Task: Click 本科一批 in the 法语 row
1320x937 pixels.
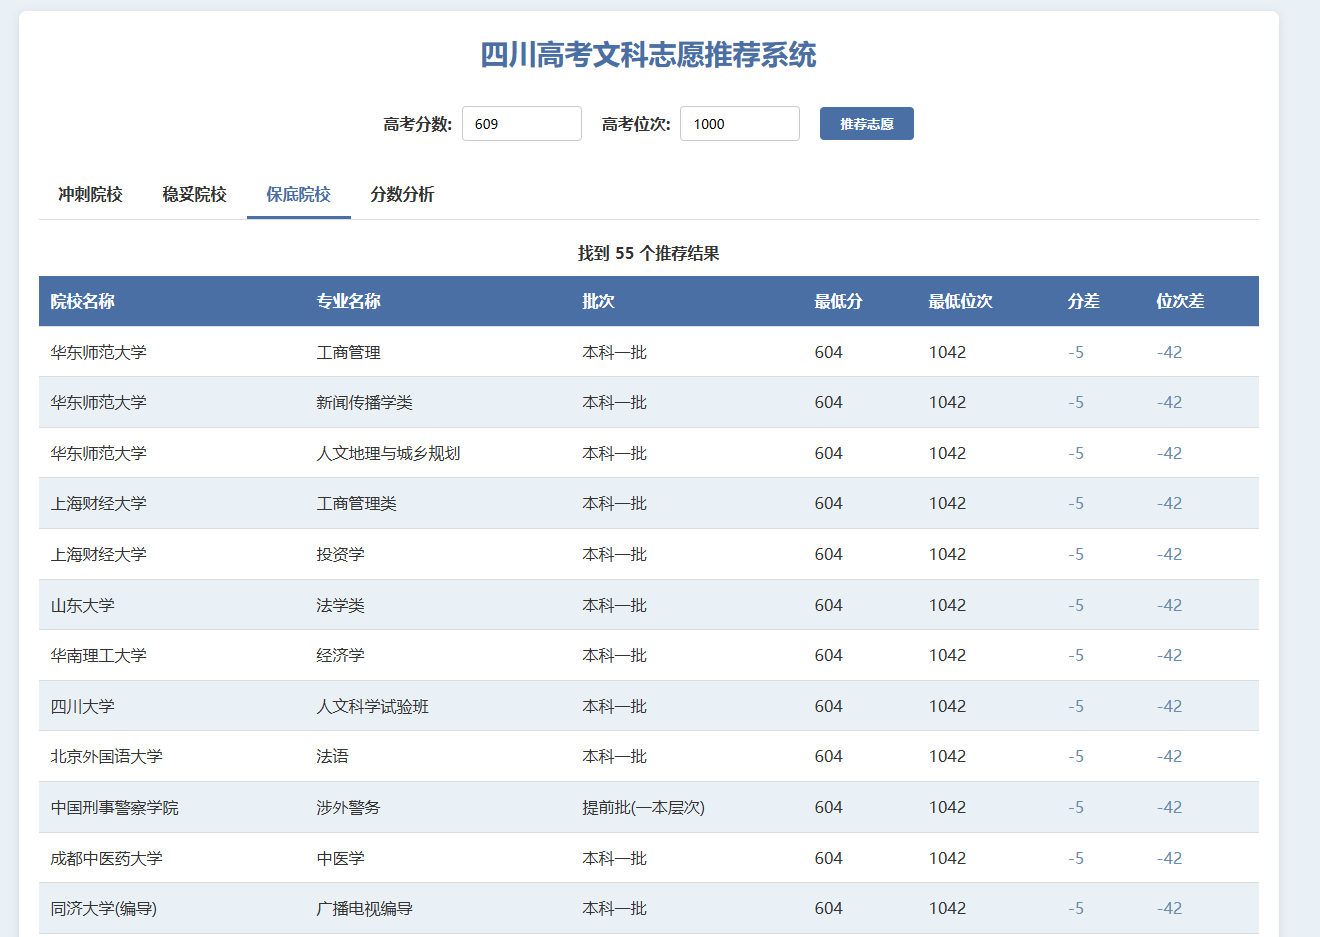Action: point(615,756)
